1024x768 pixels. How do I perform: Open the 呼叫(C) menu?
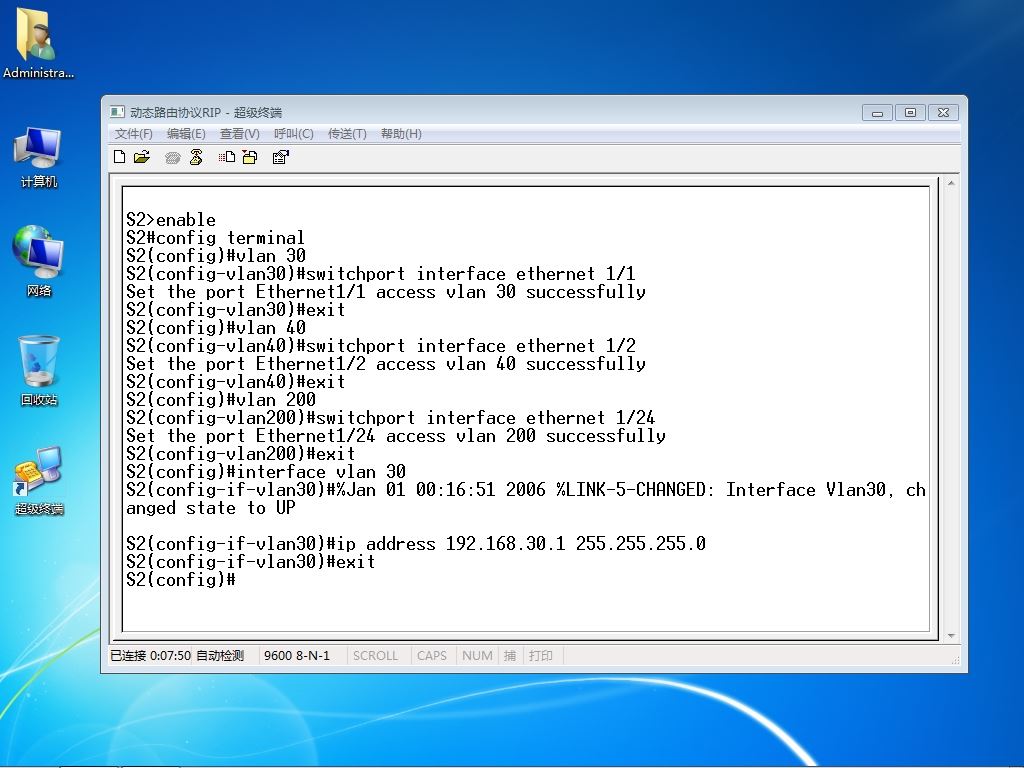293,134
